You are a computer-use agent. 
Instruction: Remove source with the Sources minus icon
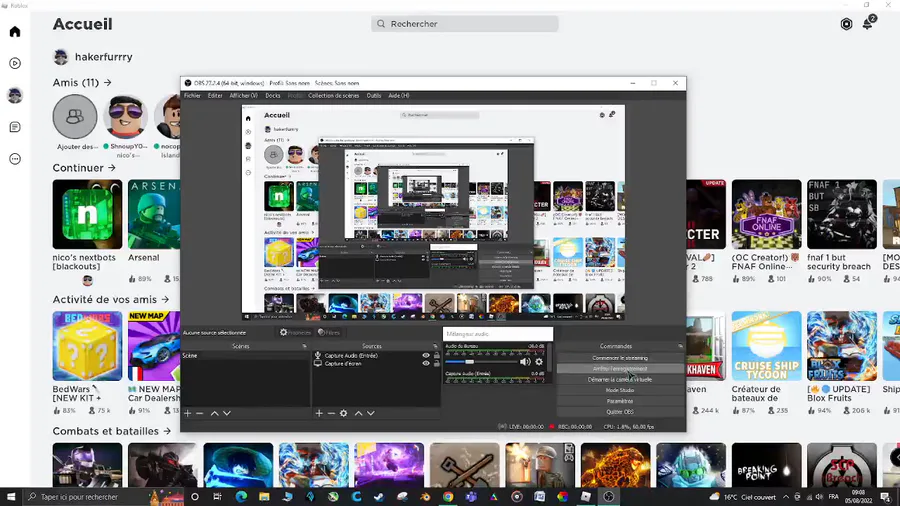pos(331,413)
